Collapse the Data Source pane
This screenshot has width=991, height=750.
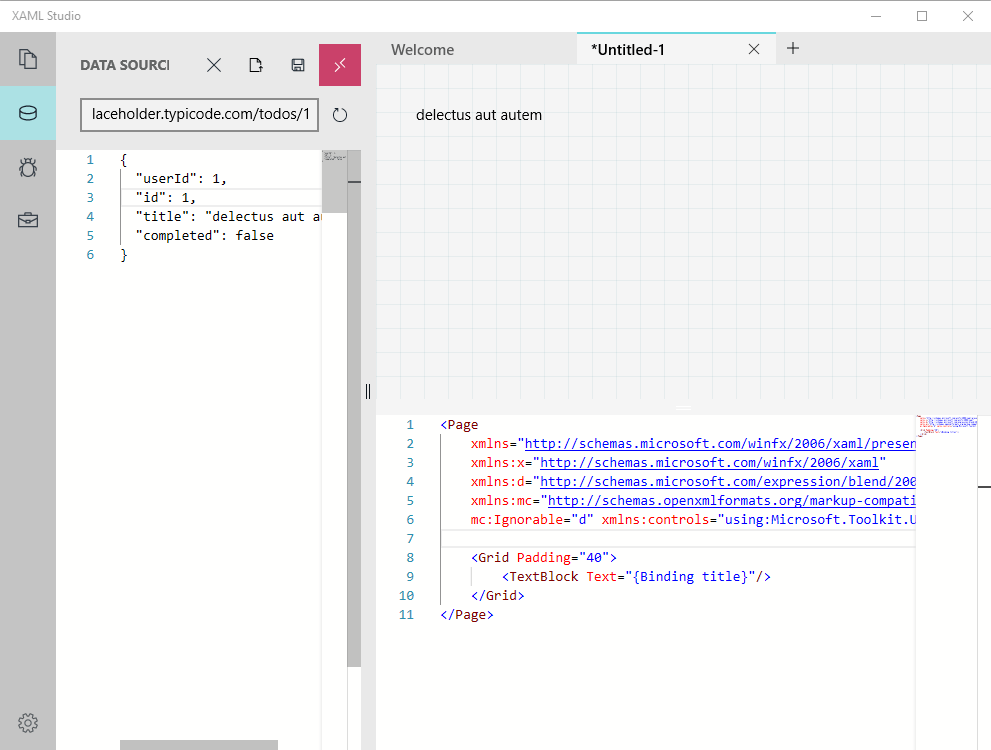pos(340,65)
